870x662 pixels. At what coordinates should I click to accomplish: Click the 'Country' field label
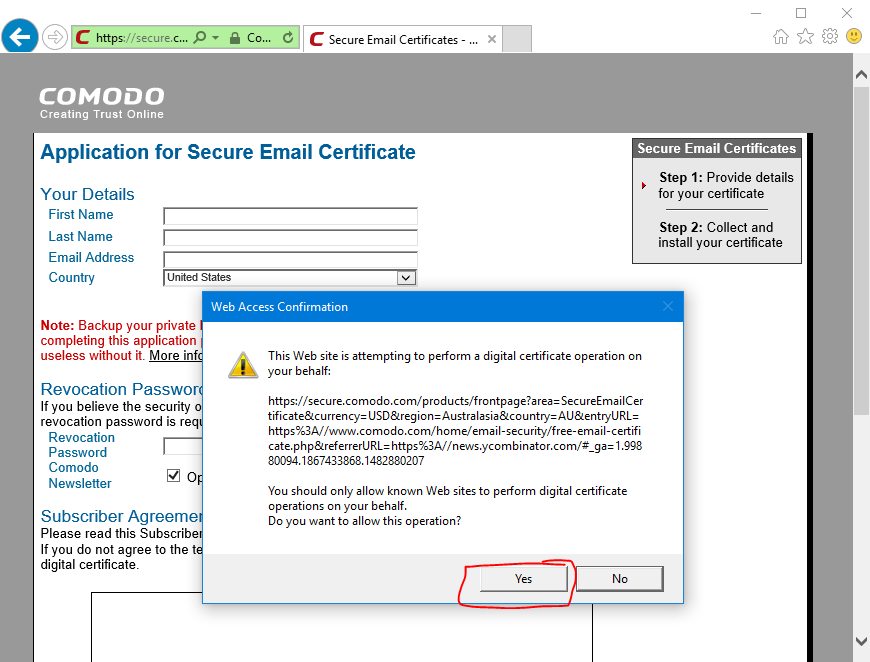(72, 277)
